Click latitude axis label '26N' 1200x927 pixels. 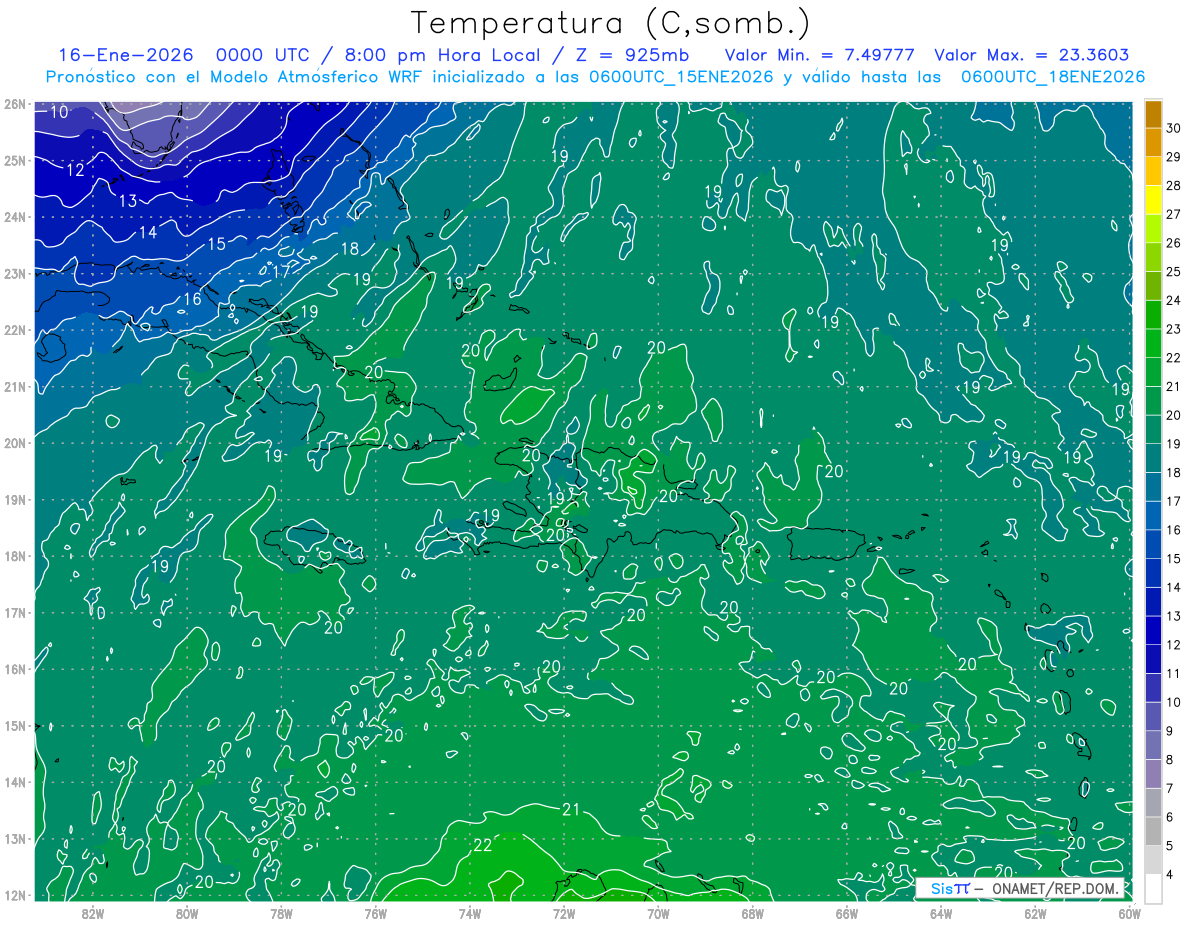tap(15, 104)
